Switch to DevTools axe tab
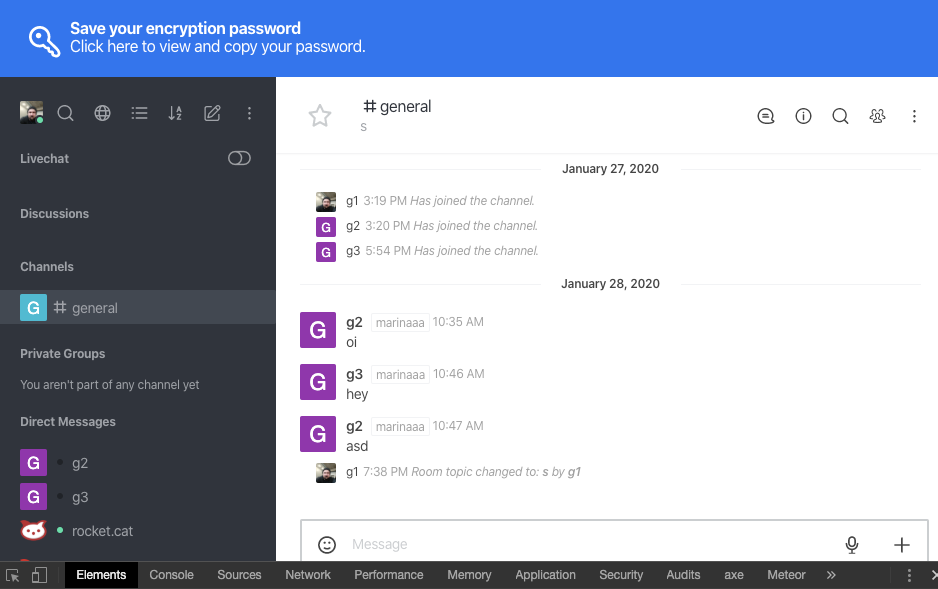 (x=734, y=575)
